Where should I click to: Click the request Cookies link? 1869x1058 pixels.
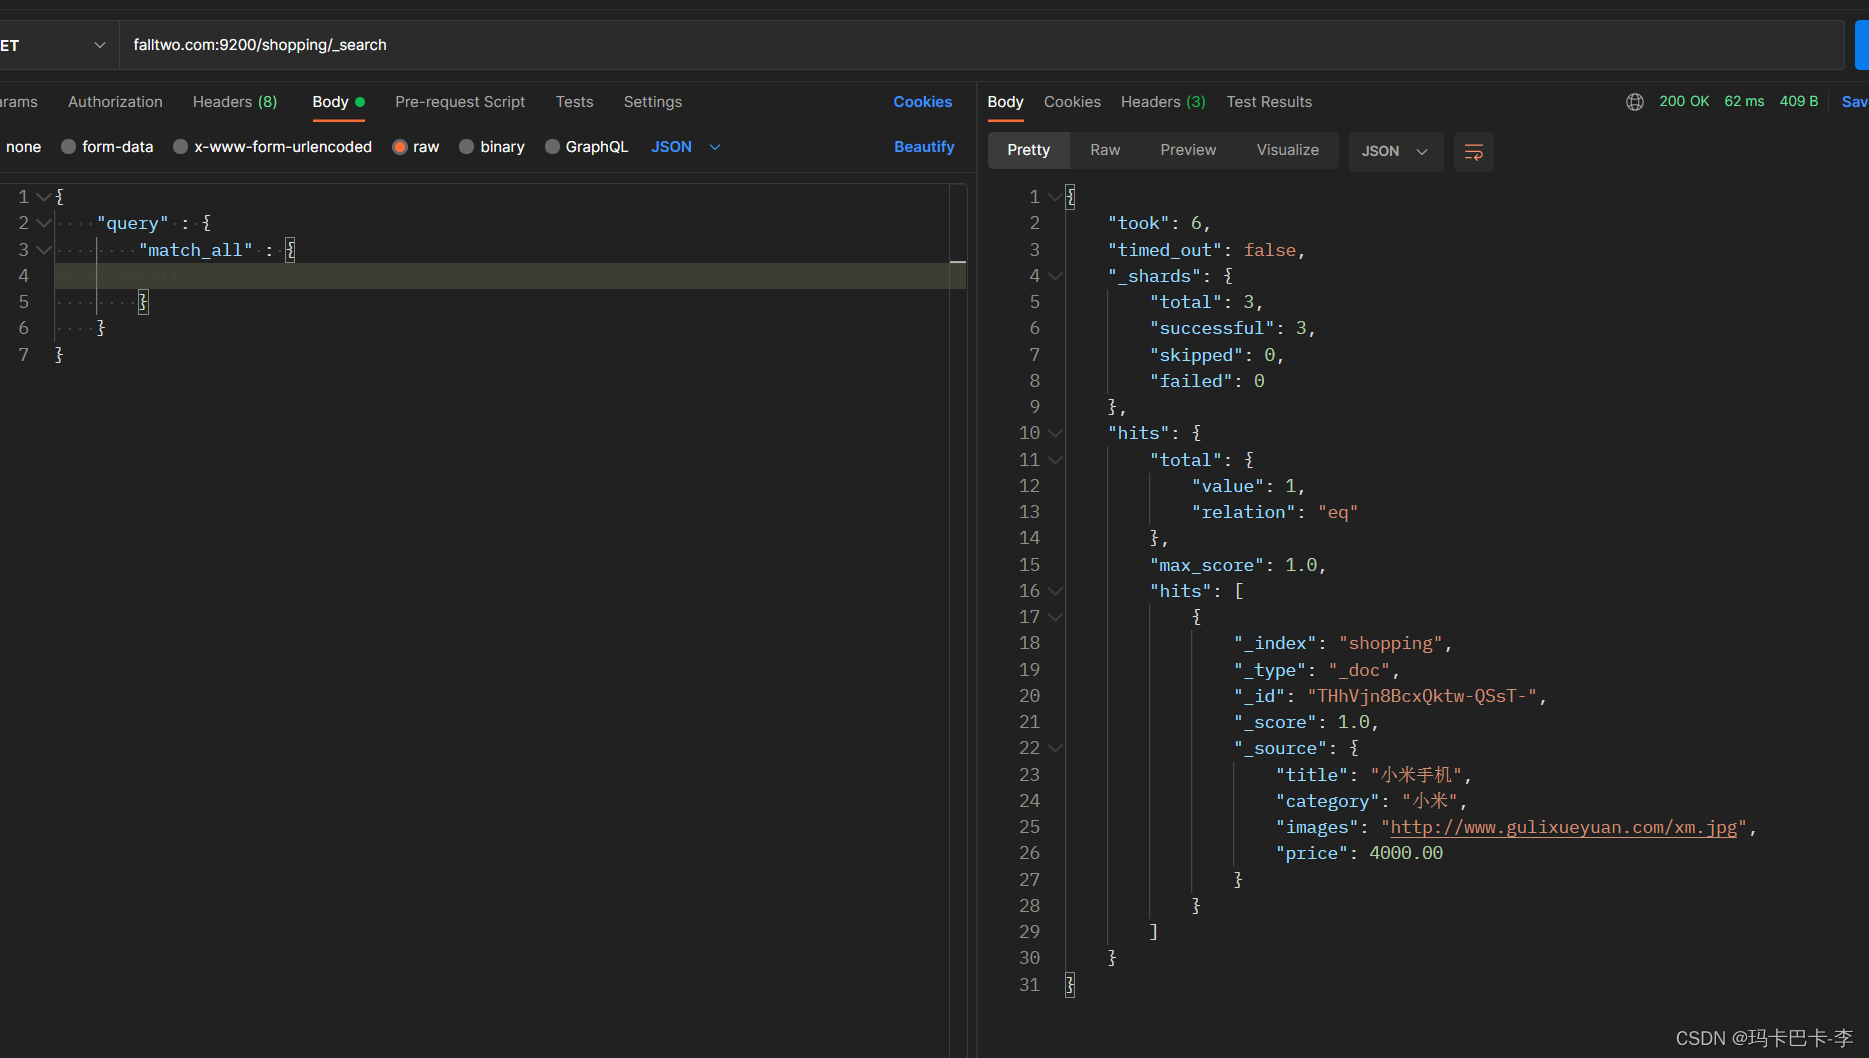tap(922, 102)
